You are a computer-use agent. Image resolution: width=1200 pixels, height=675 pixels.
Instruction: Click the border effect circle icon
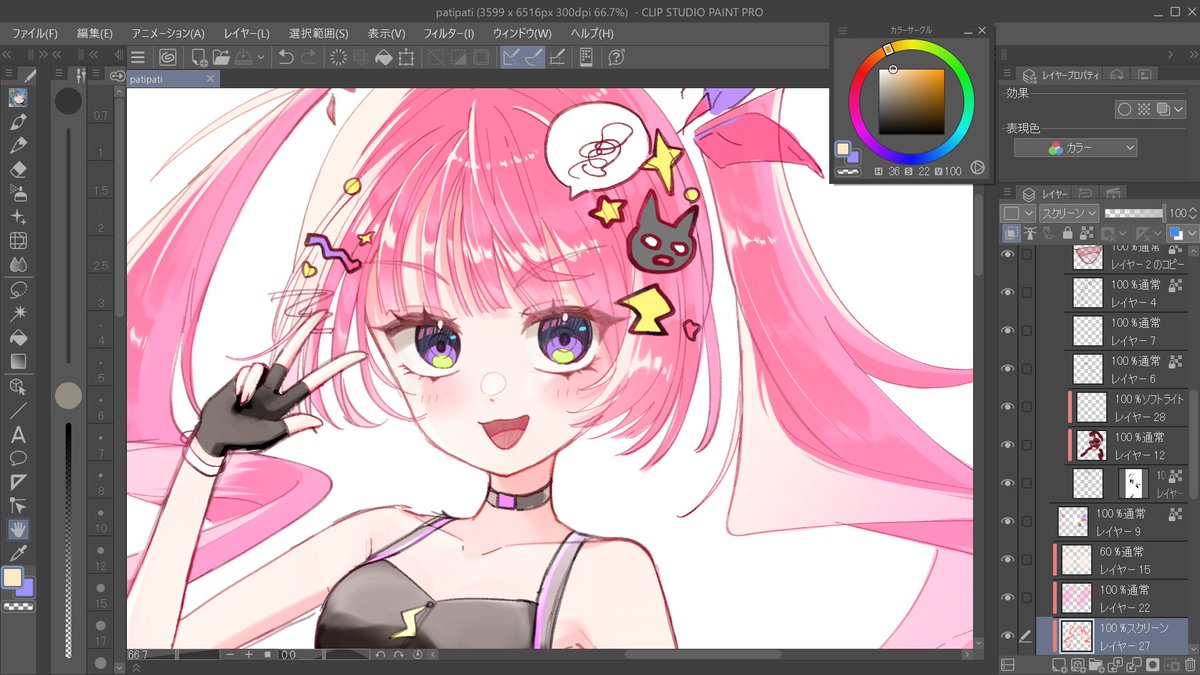(1125, 109)
